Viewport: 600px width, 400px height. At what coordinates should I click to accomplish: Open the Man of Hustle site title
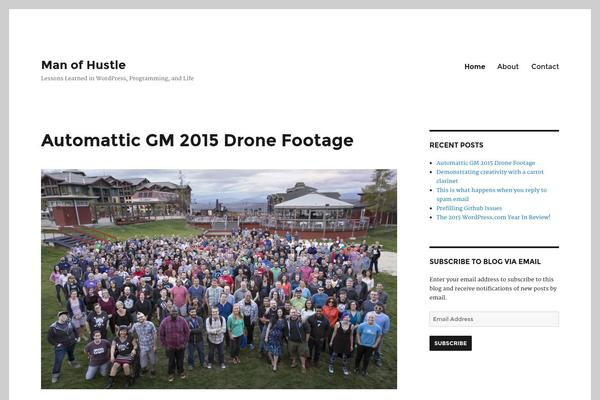pyautogui.click(x=83, y=65)
